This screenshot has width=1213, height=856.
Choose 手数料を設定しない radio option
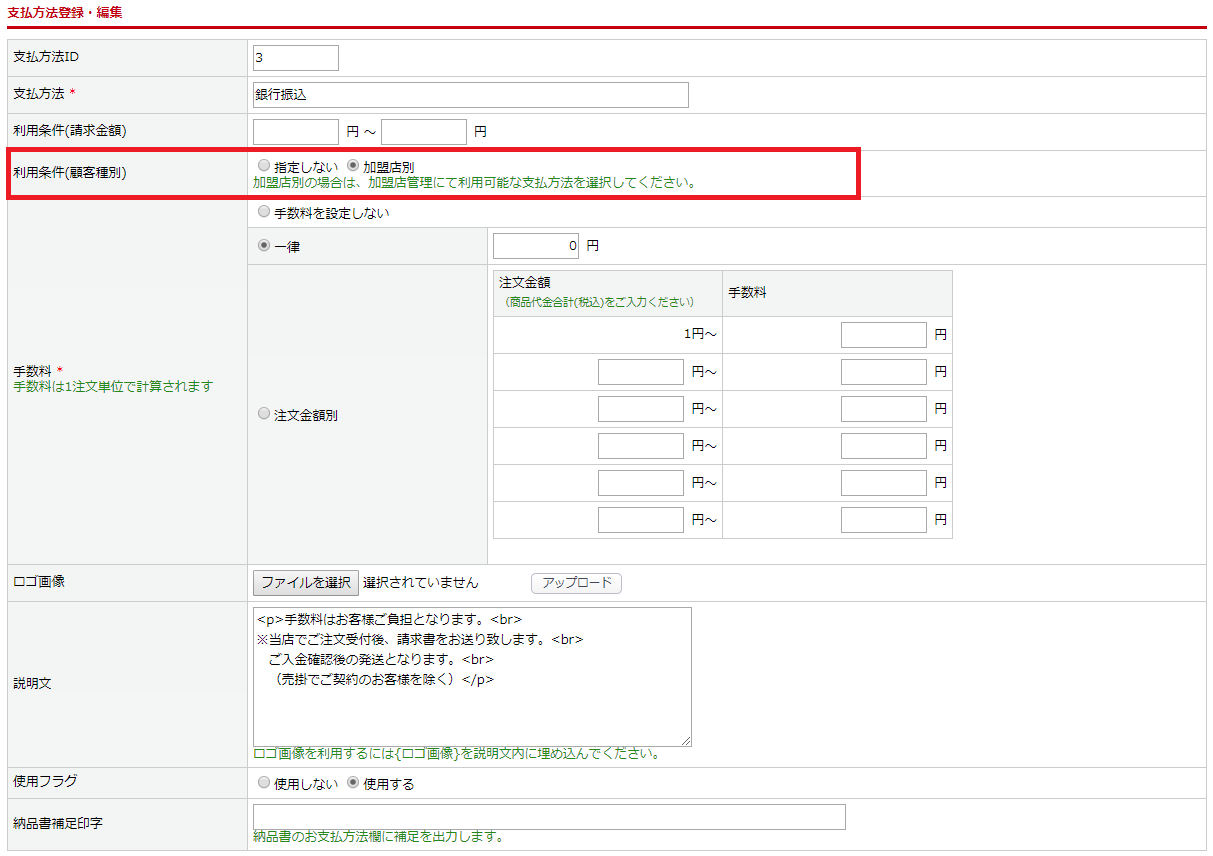pyautogui.click(x=264, y=212)
